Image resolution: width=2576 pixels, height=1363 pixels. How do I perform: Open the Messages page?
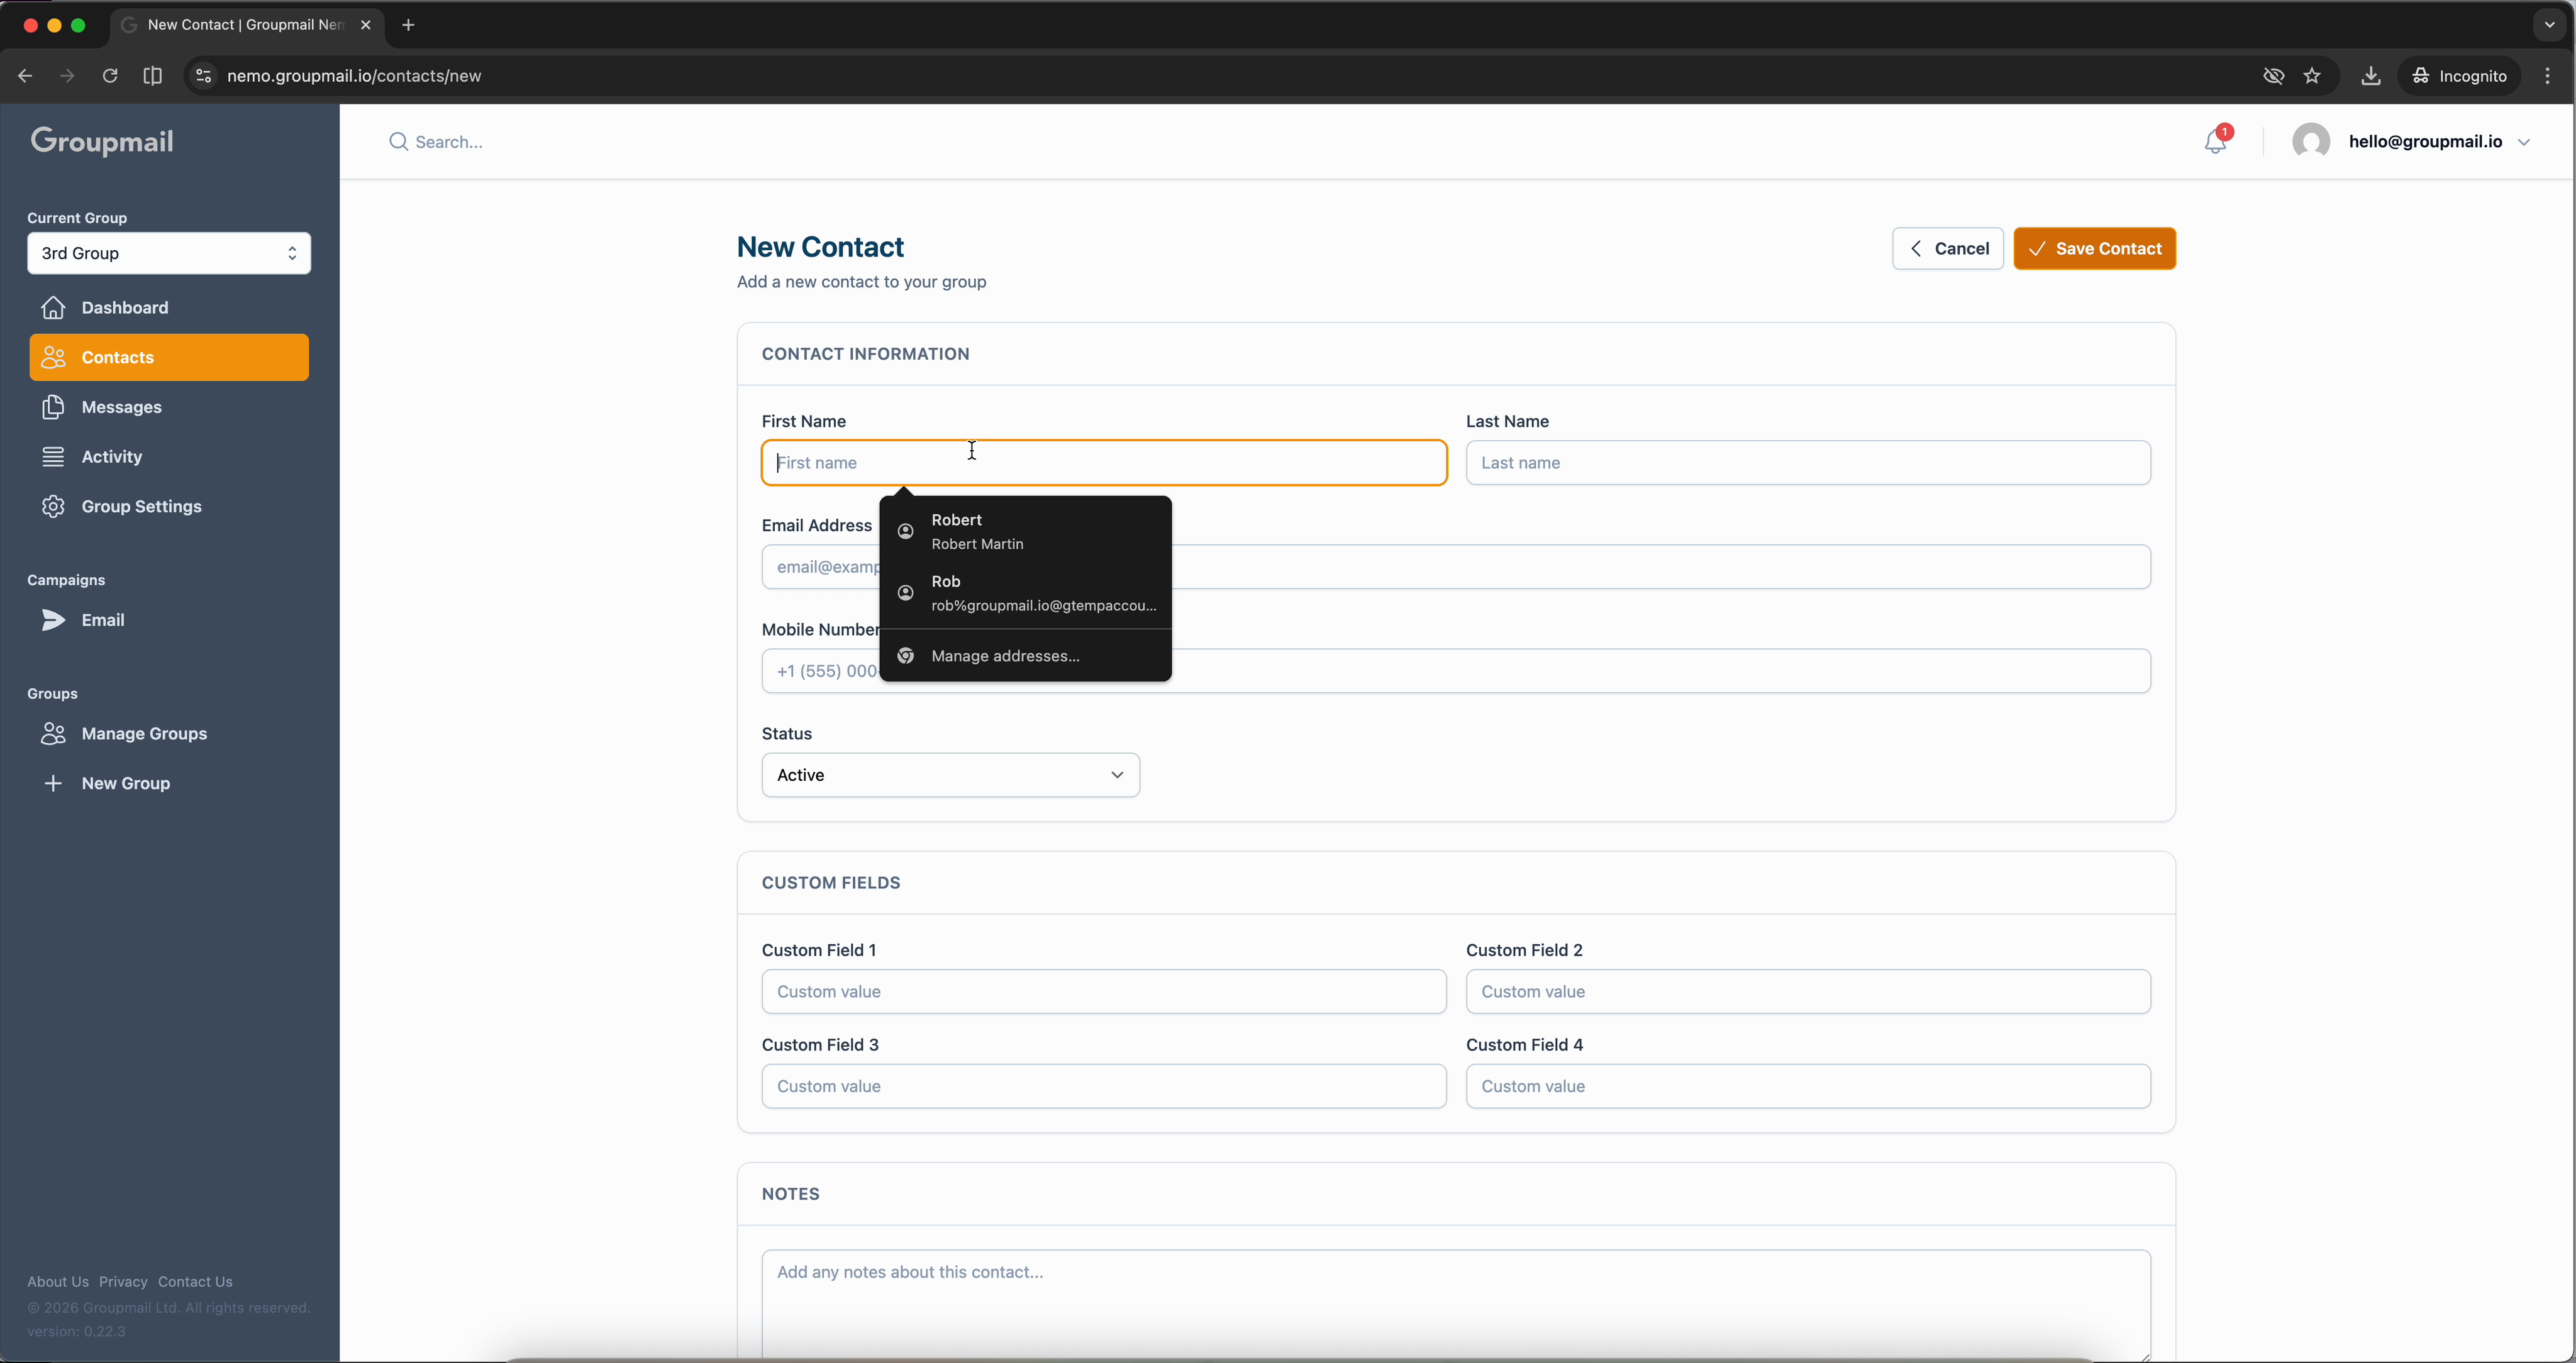(x=121, y=407)
